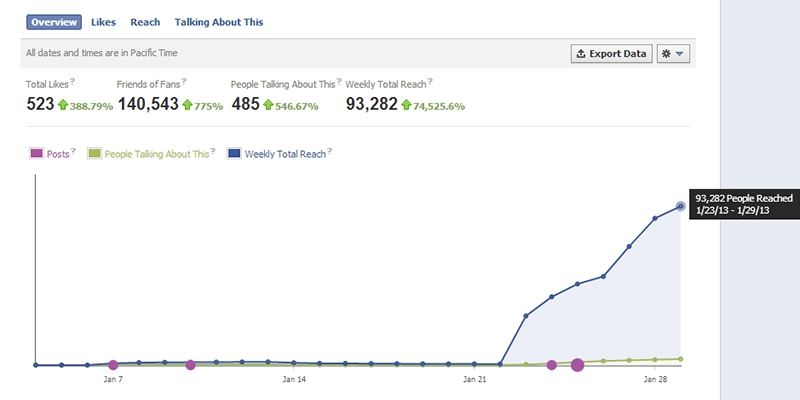Click Weekly Total Reach legend label

pyautogui.click(x=285, y=154)
